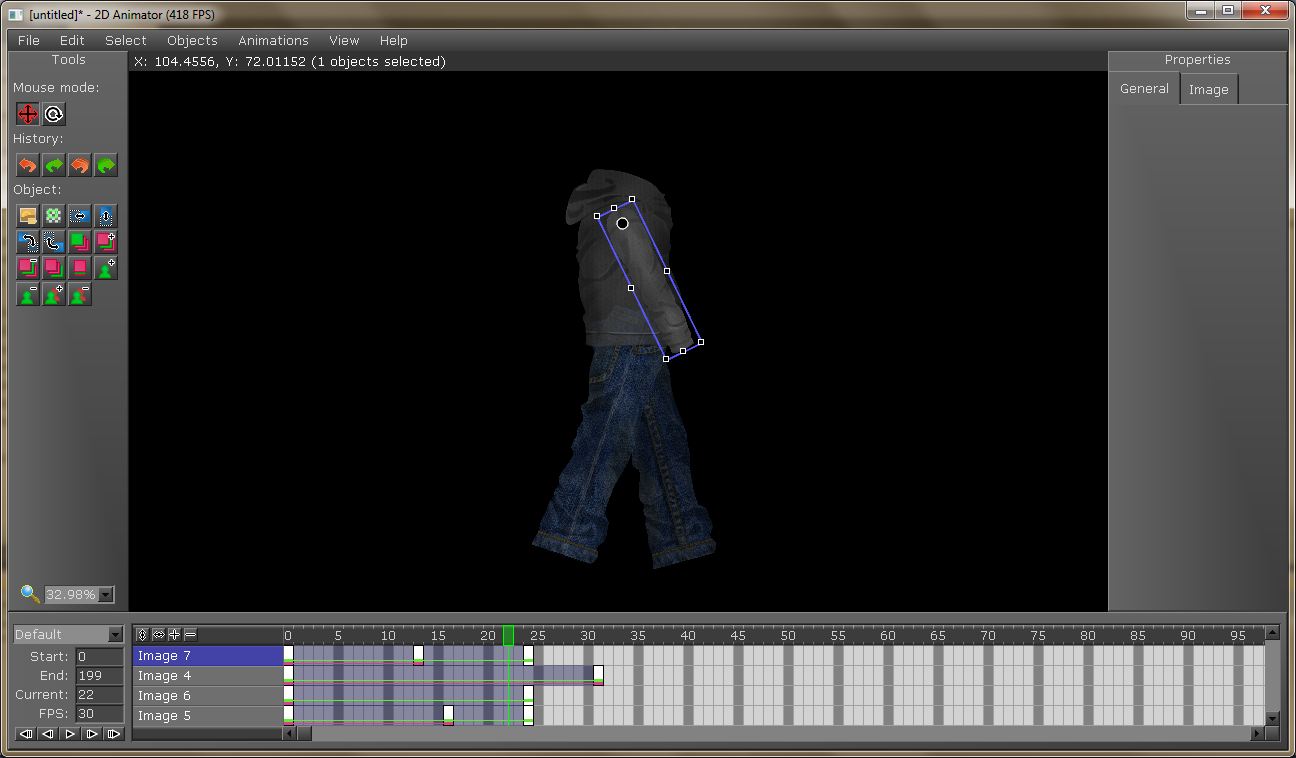Click the timeline plus icon
The image size is (1296, 758).
point(174,634)
